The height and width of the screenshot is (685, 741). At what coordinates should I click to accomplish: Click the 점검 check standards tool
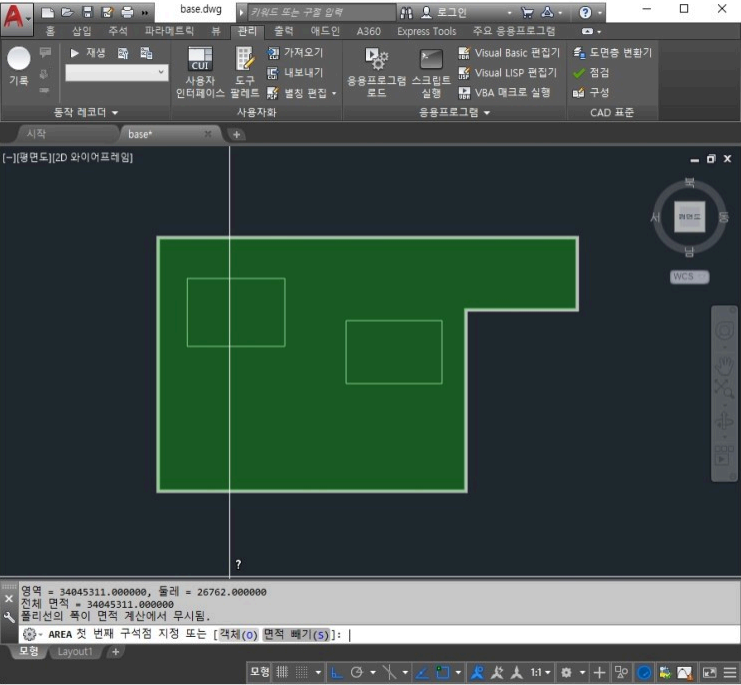(591, 73)
